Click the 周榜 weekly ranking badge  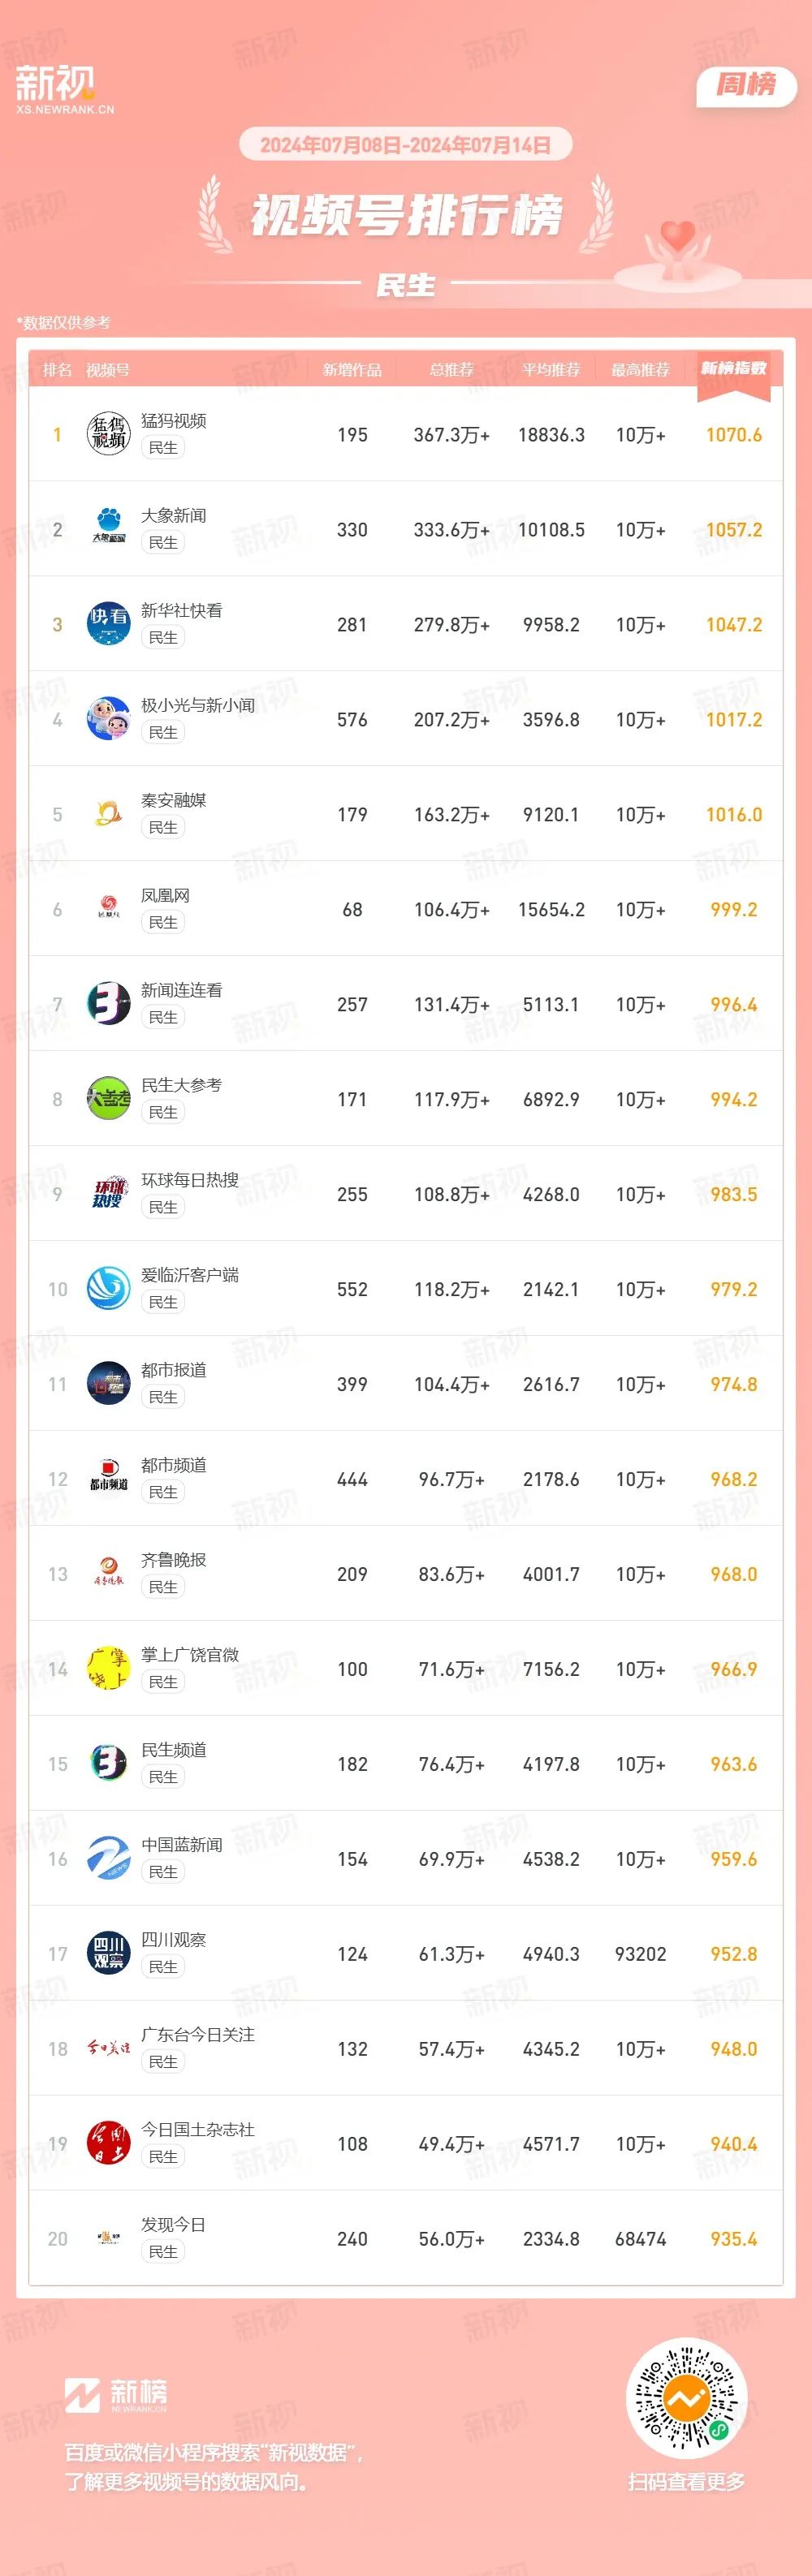click(x=746, y=86)
